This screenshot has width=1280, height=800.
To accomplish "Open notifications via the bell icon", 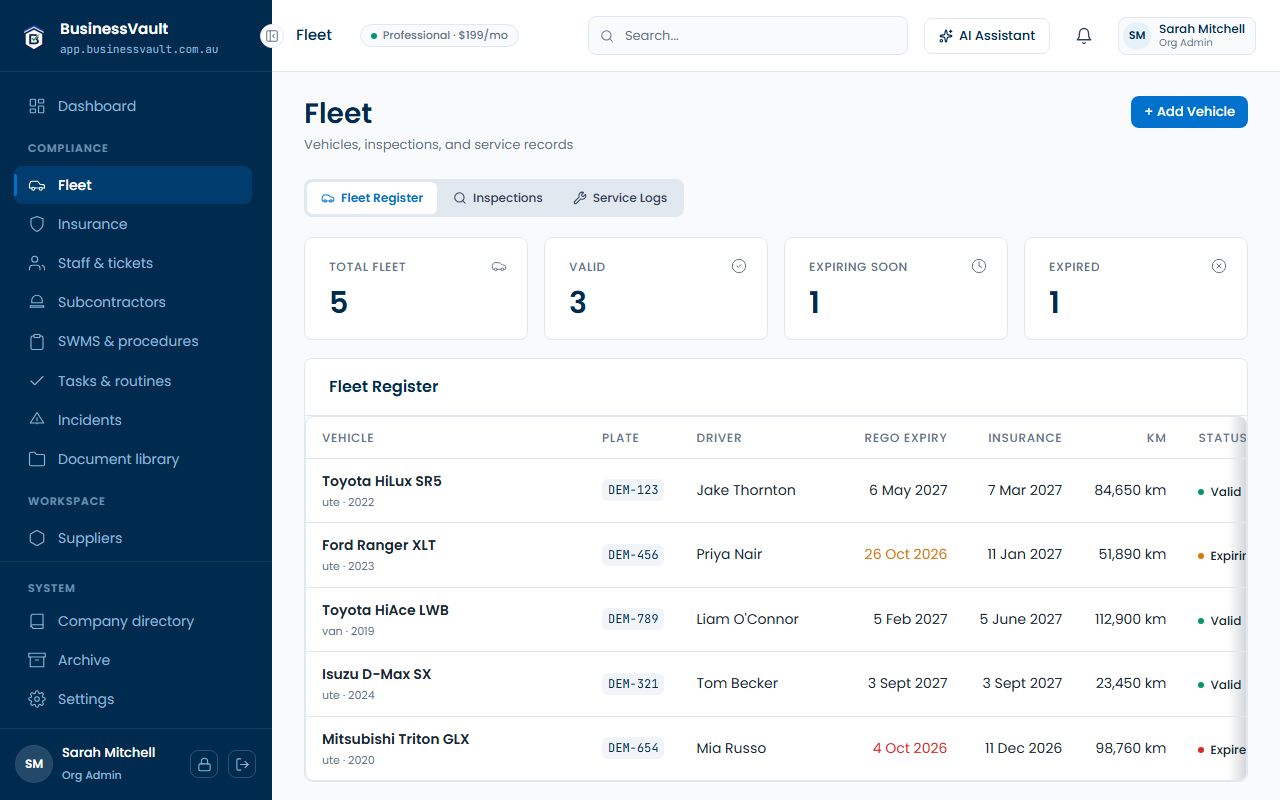I will pos(1084,36).
